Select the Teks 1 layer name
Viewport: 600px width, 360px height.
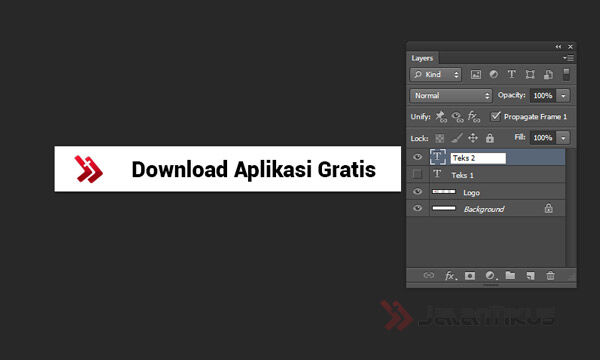point(462,175)
